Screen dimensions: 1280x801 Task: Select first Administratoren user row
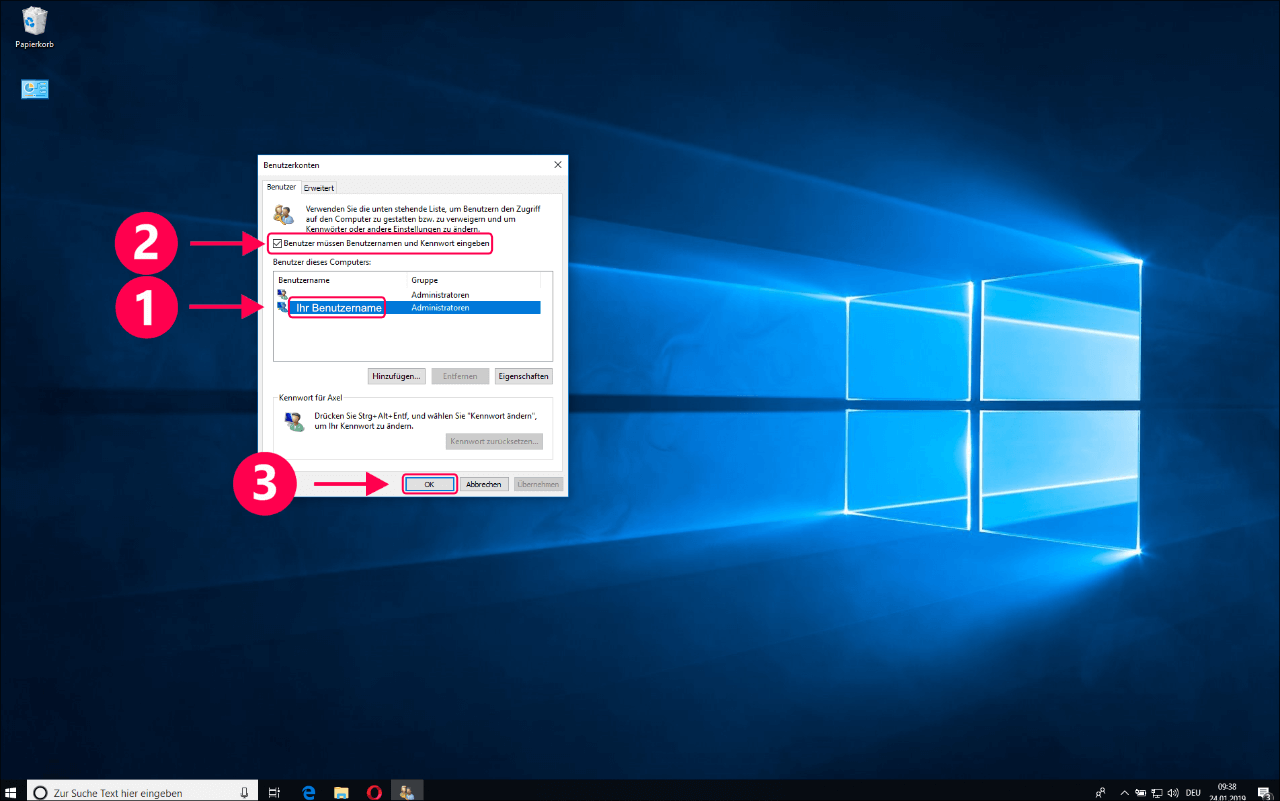408,295
